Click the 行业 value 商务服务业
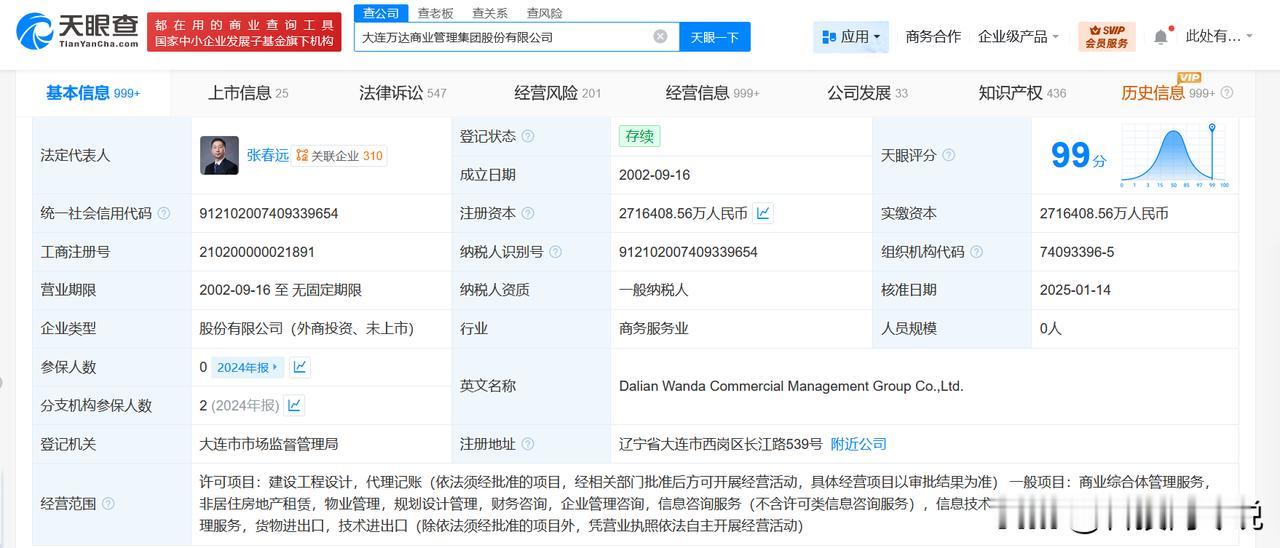This screenshot has width=1280, height=548. tap(654, 328)
